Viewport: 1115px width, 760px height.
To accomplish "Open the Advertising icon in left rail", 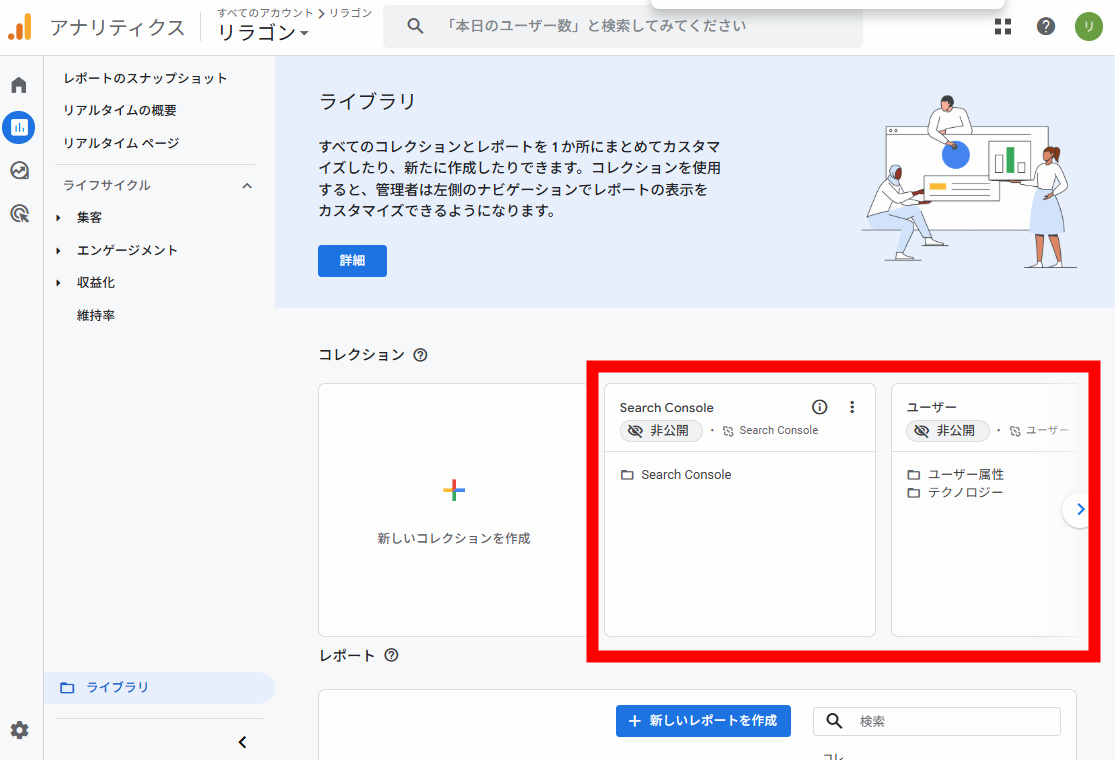I will pos(19,213).
